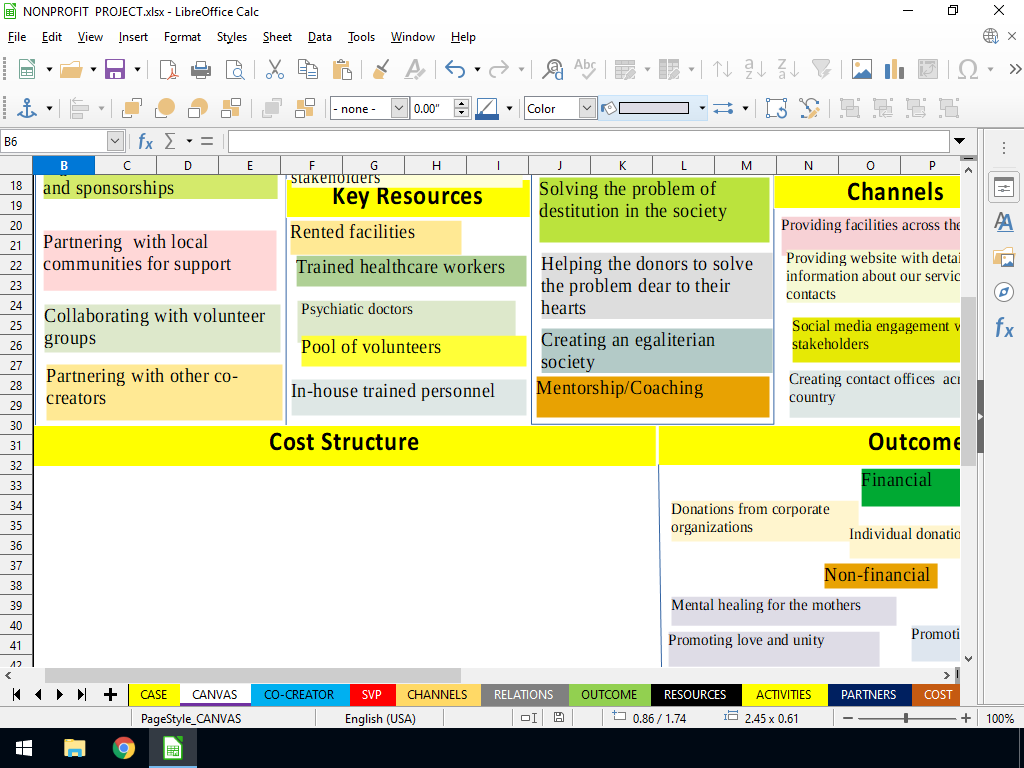The image size is (1024, 768).
Task: Open the Undo history dropdown arrow
Action: [477, 69]
